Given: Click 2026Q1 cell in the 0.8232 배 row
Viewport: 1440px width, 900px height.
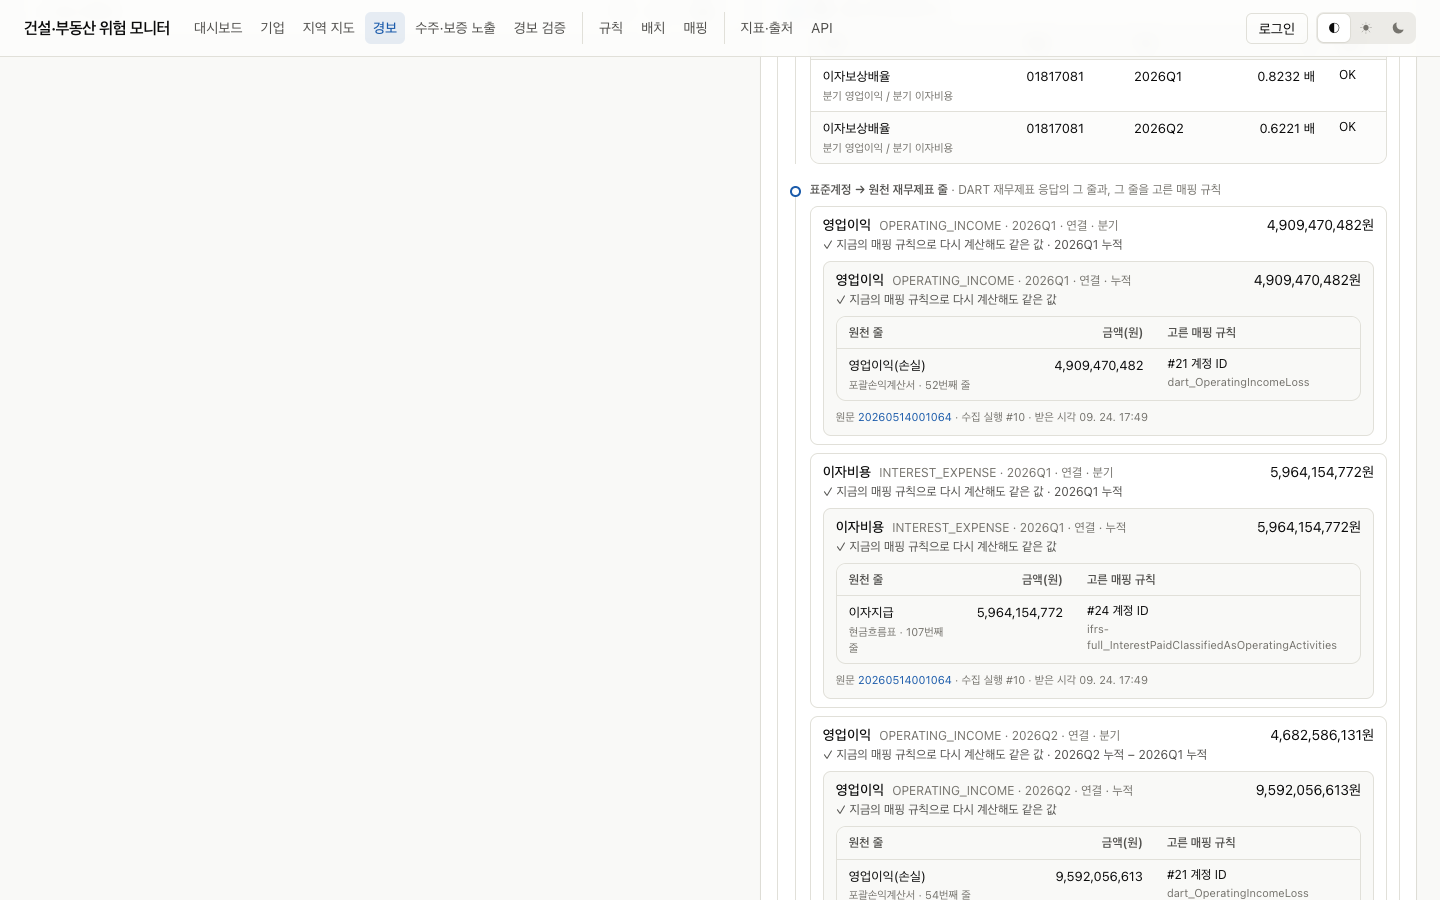Looking at the screenshot, I should [x=1158, y=76].
